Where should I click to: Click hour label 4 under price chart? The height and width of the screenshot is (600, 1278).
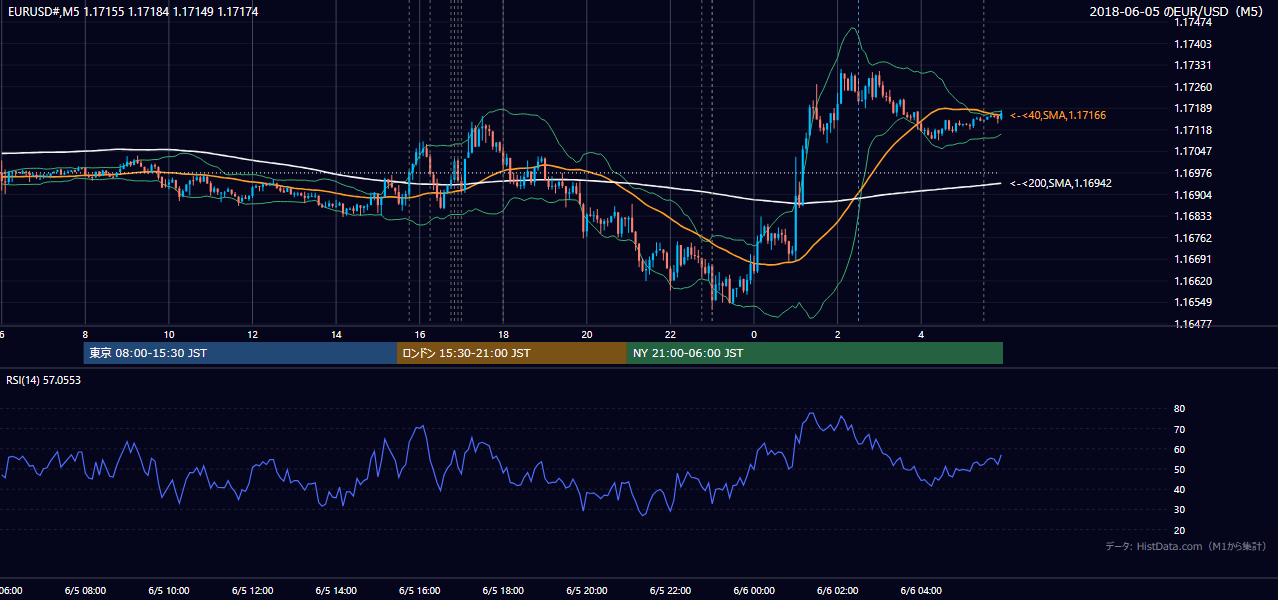tap(921, 334)
